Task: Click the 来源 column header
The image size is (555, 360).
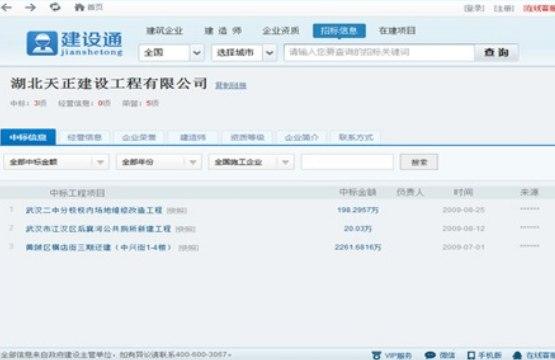Action: tap(529, 192)
